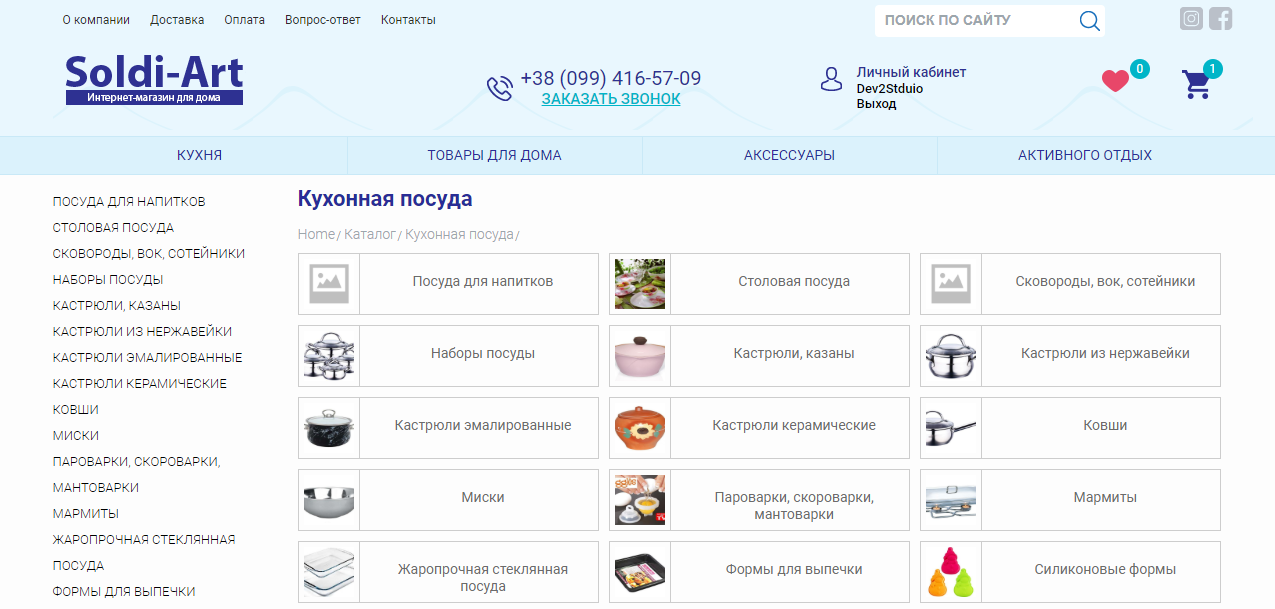Open the ТОВАРЫ ДЛЯ ДОМА menu
This screenshot has width=1275, height=609.
click(x=494, y=155)
